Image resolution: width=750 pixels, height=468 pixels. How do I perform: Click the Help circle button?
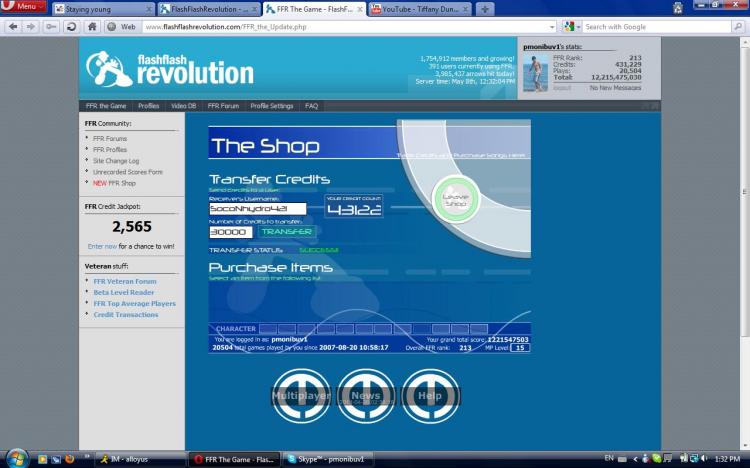(x=430, y=395)
